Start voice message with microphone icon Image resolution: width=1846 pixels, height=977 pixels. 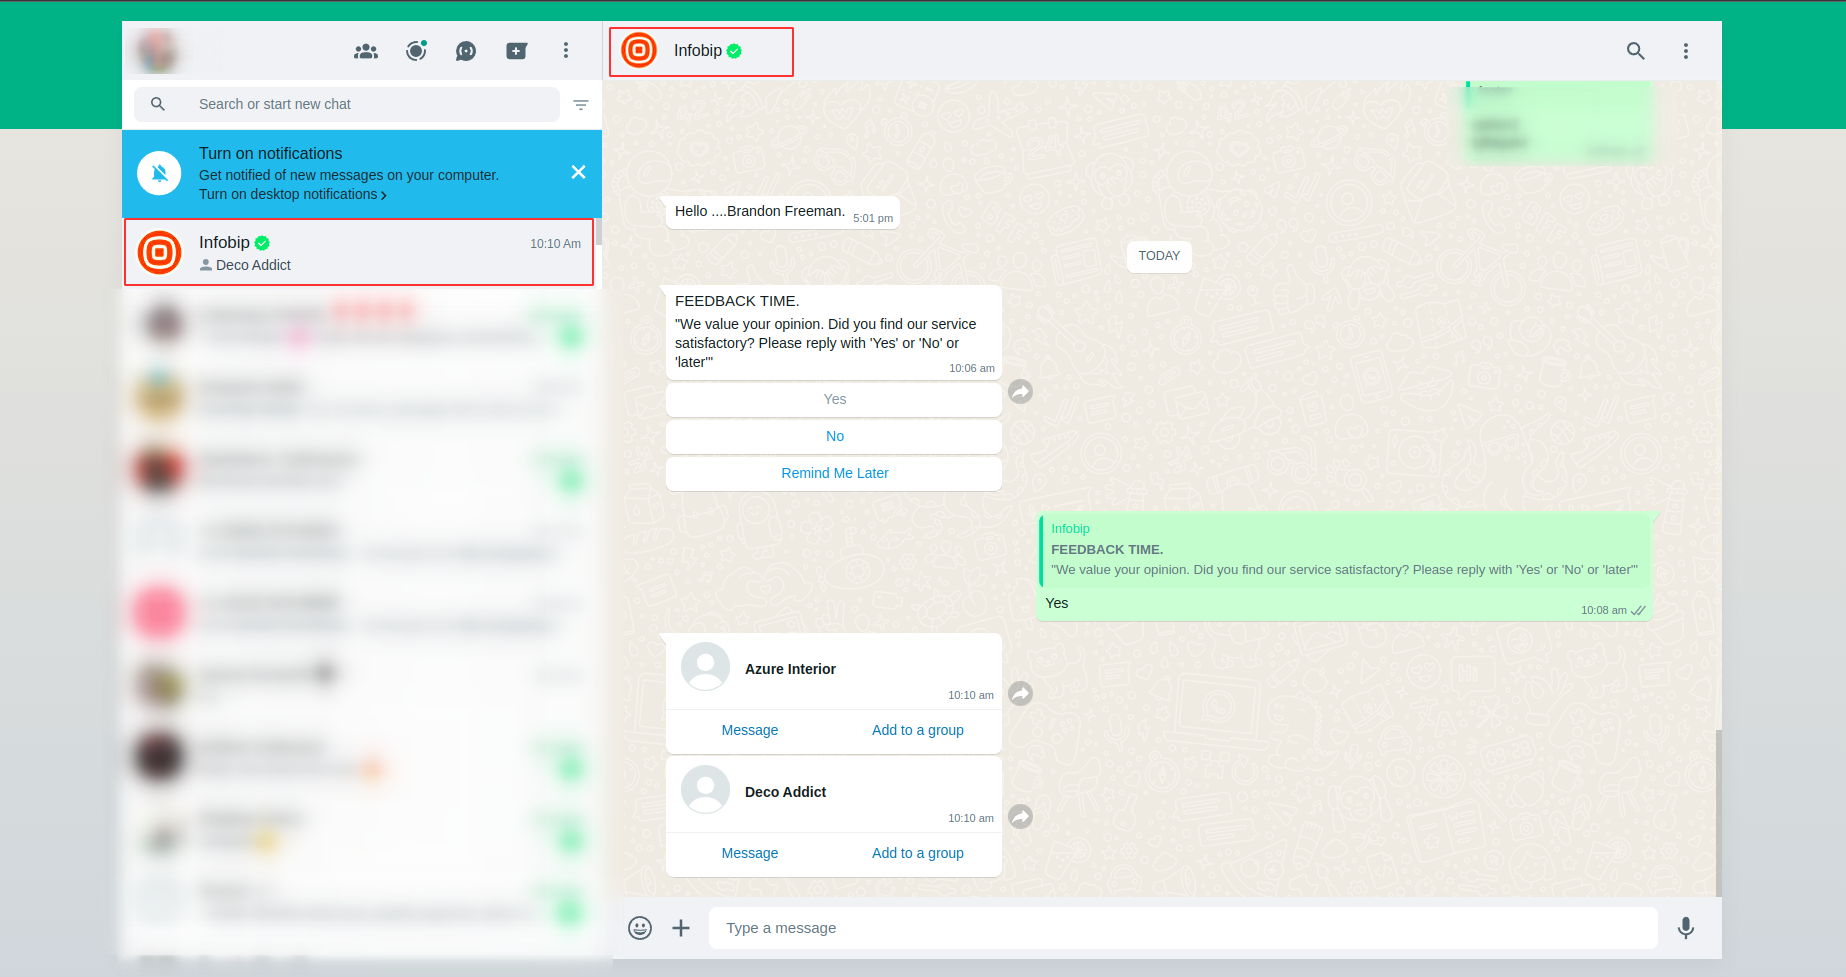[x=1686, y=928]
